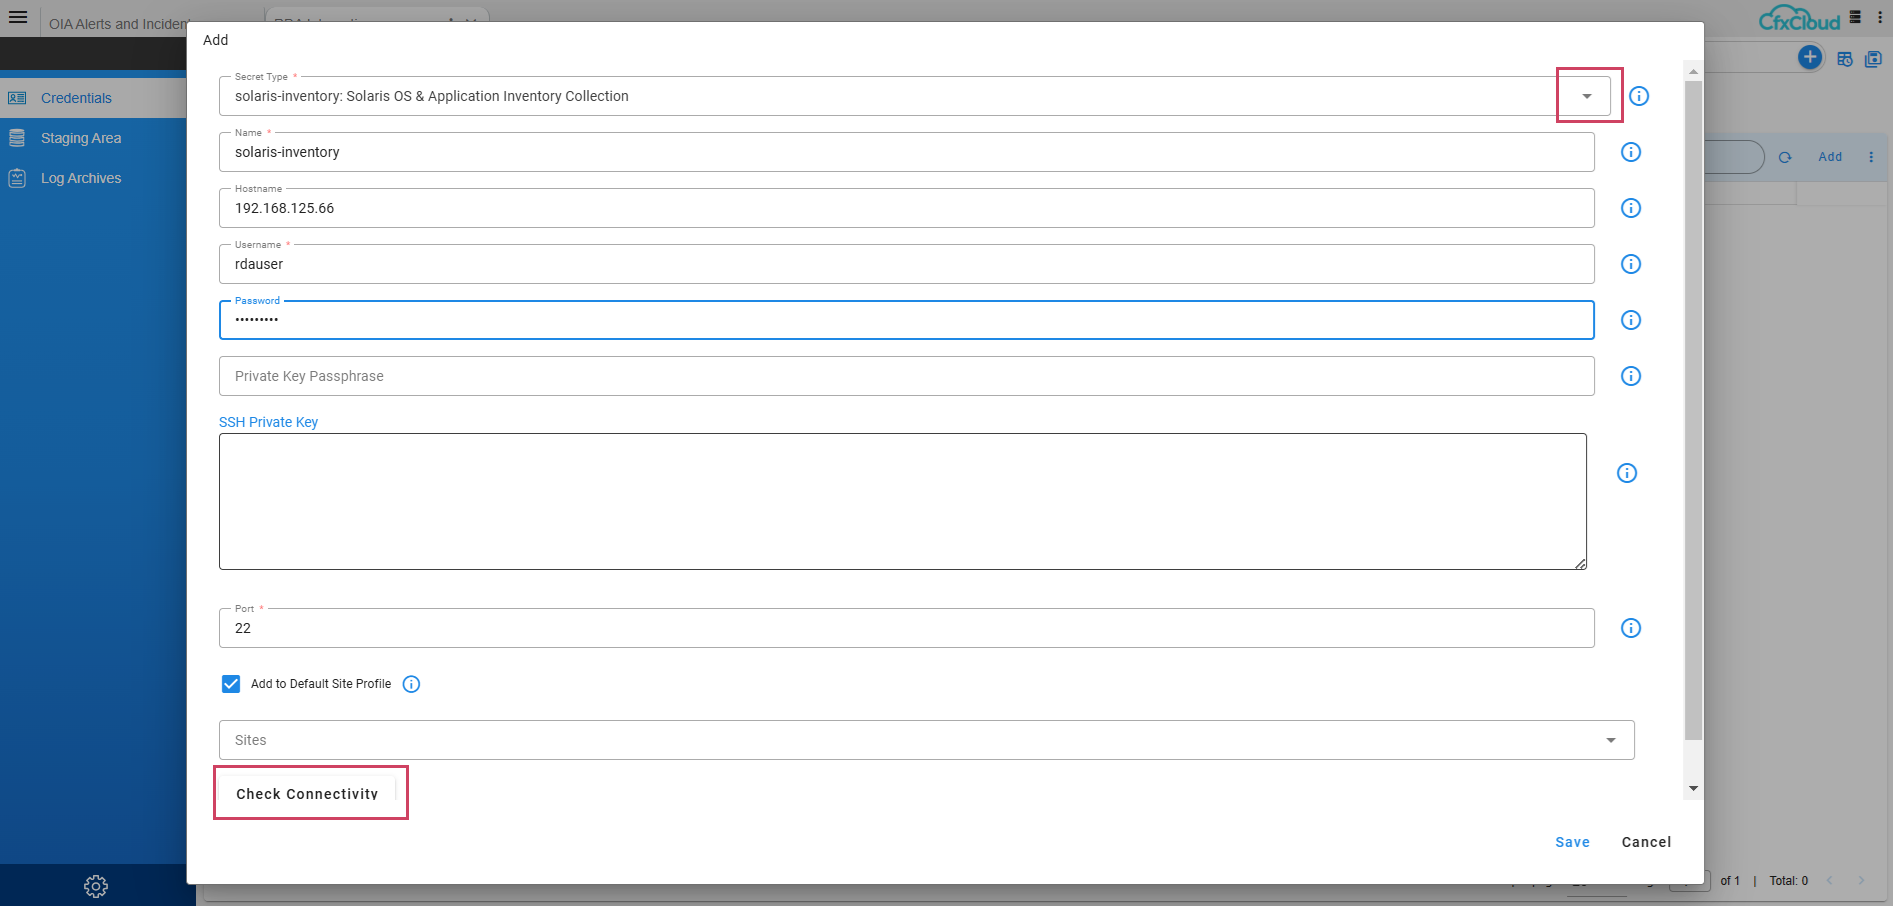Go to Staging Area in sidebar
This screenshot has width=1893, height=906.
click(80, 138)
